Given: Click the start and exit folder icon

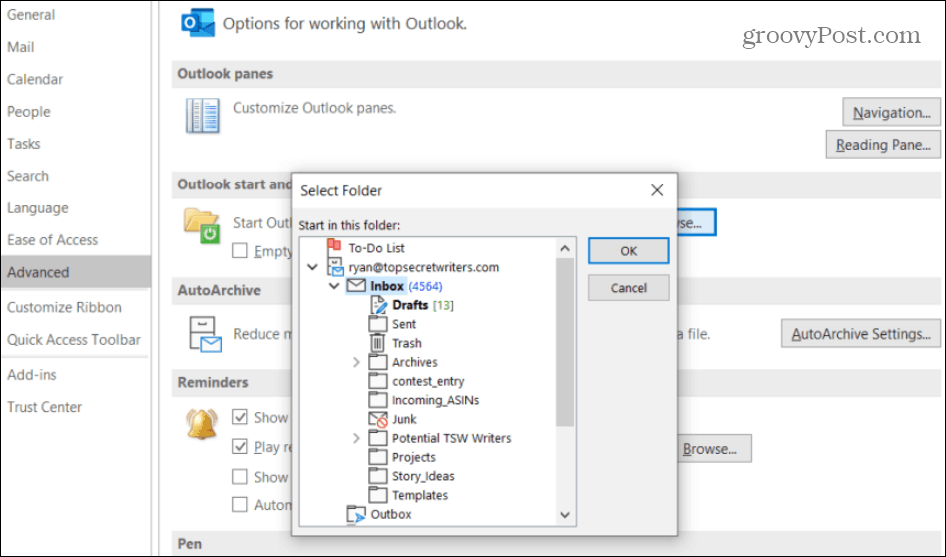Looking at the screenshot, I should (x=202, y=226).
